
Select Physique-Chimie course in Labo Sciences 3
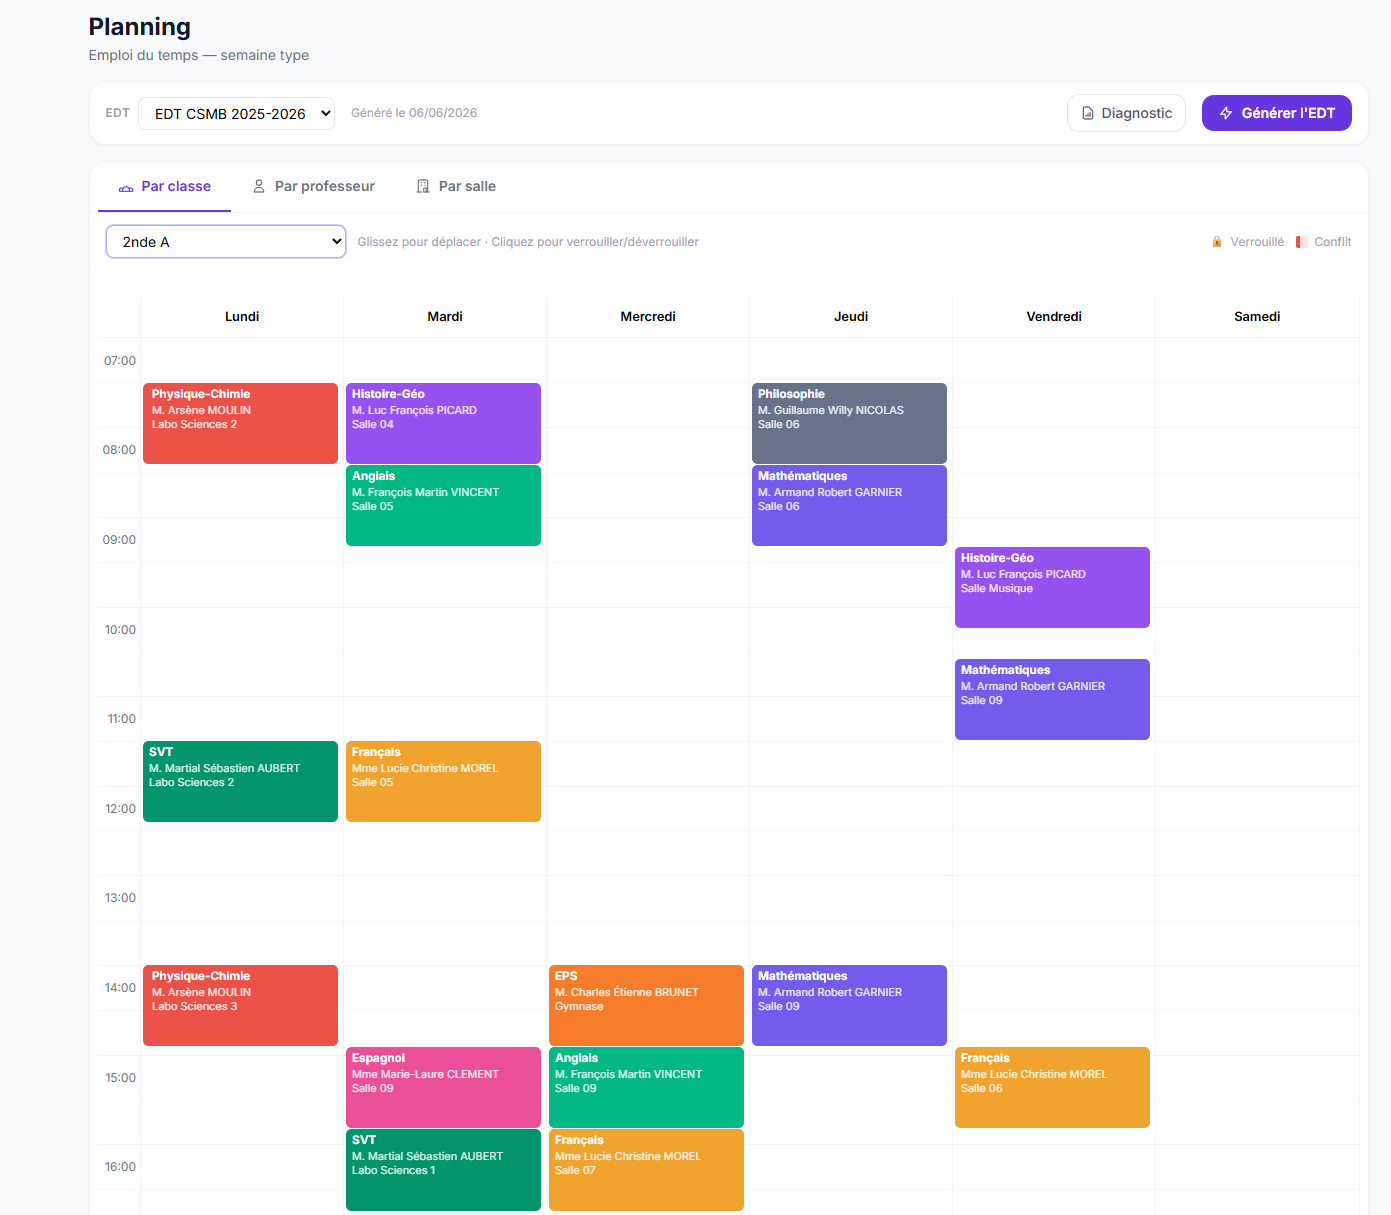coord(240,1005)
